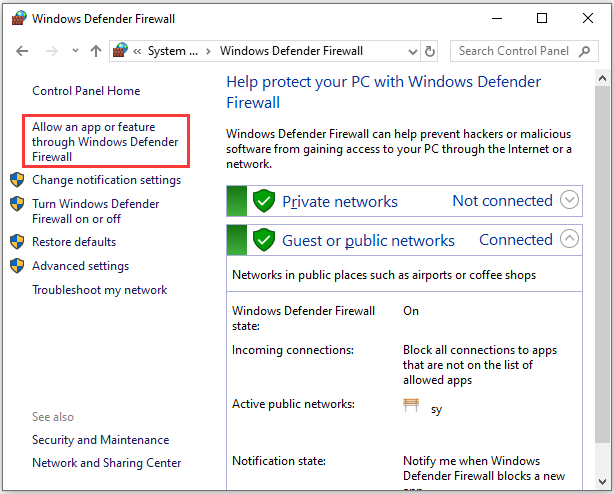Go back using the back arrow
The width and height of the screenshot is (614, 494).
pos(22,51)
